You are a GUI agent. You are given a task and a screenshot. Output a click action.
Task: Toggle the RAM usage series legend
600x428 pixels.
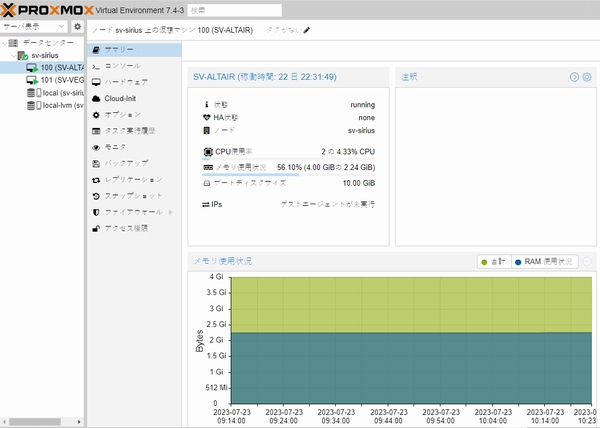pos(545,262)
